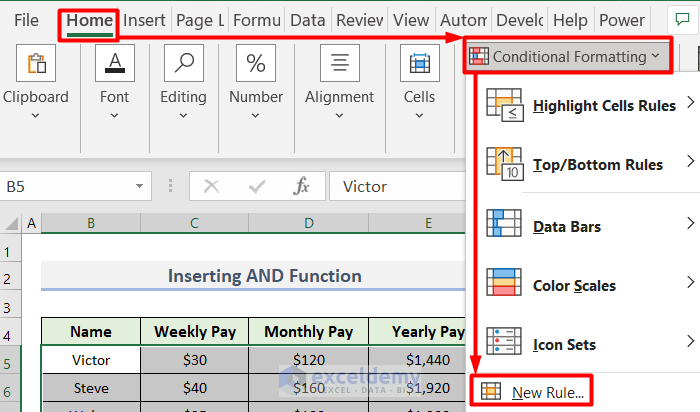Click the Font color icon
The width and height of the screenshot is (700, 412).
click(115, 63)
